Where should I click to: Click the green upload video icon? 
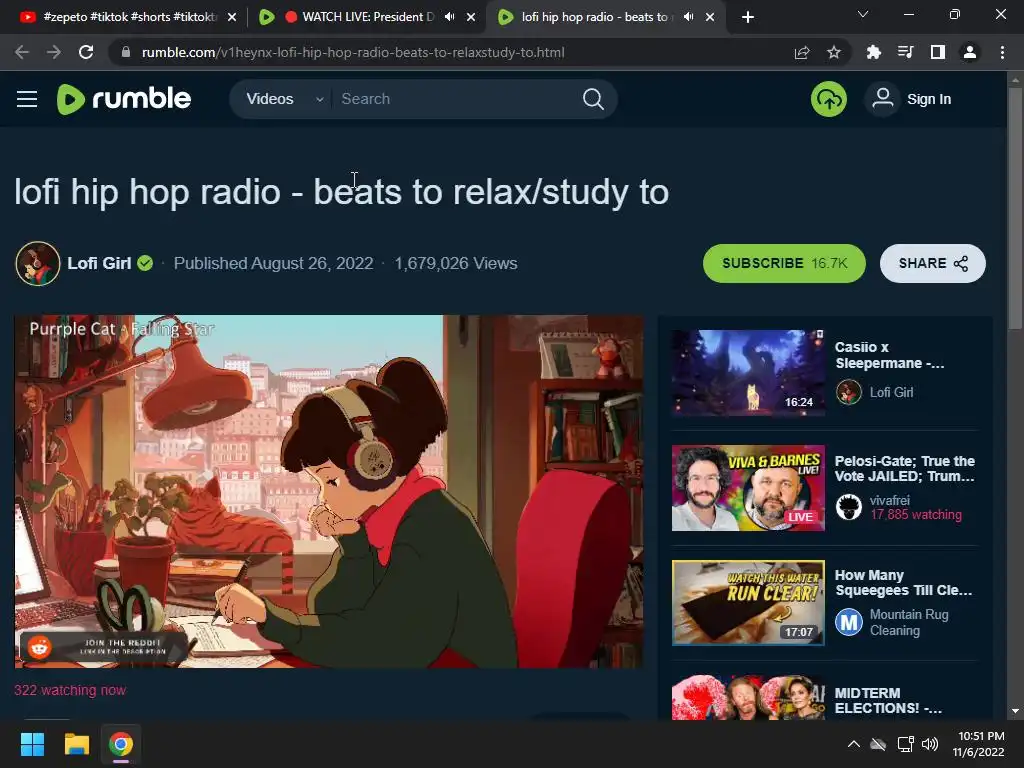829,99
